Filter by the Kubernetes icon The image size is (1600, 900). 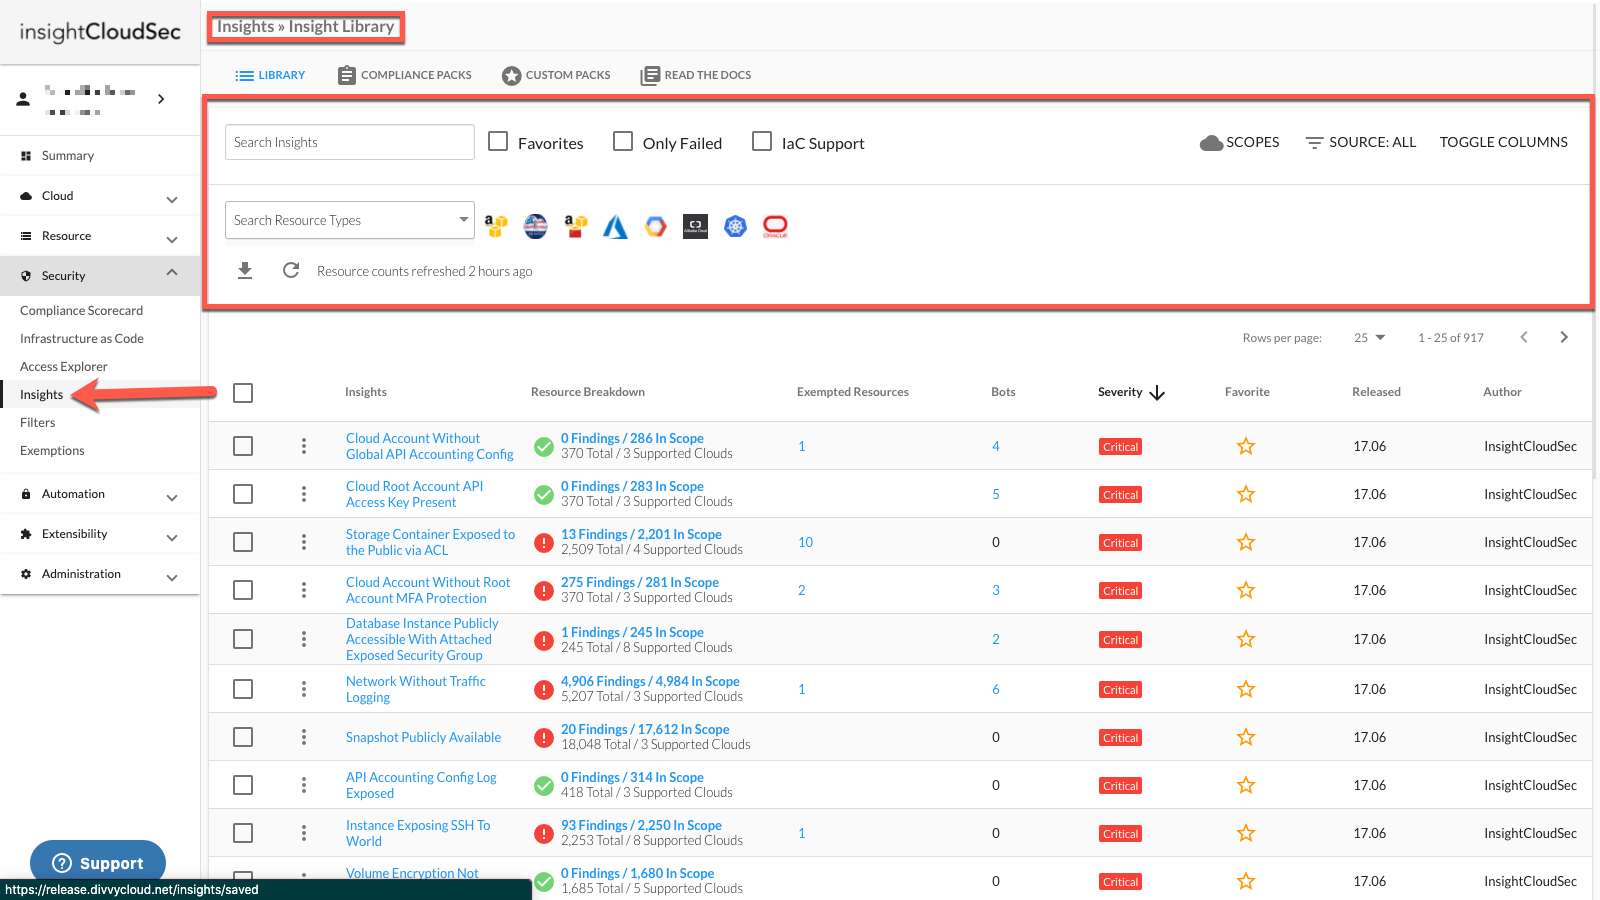tap(735, 226)
